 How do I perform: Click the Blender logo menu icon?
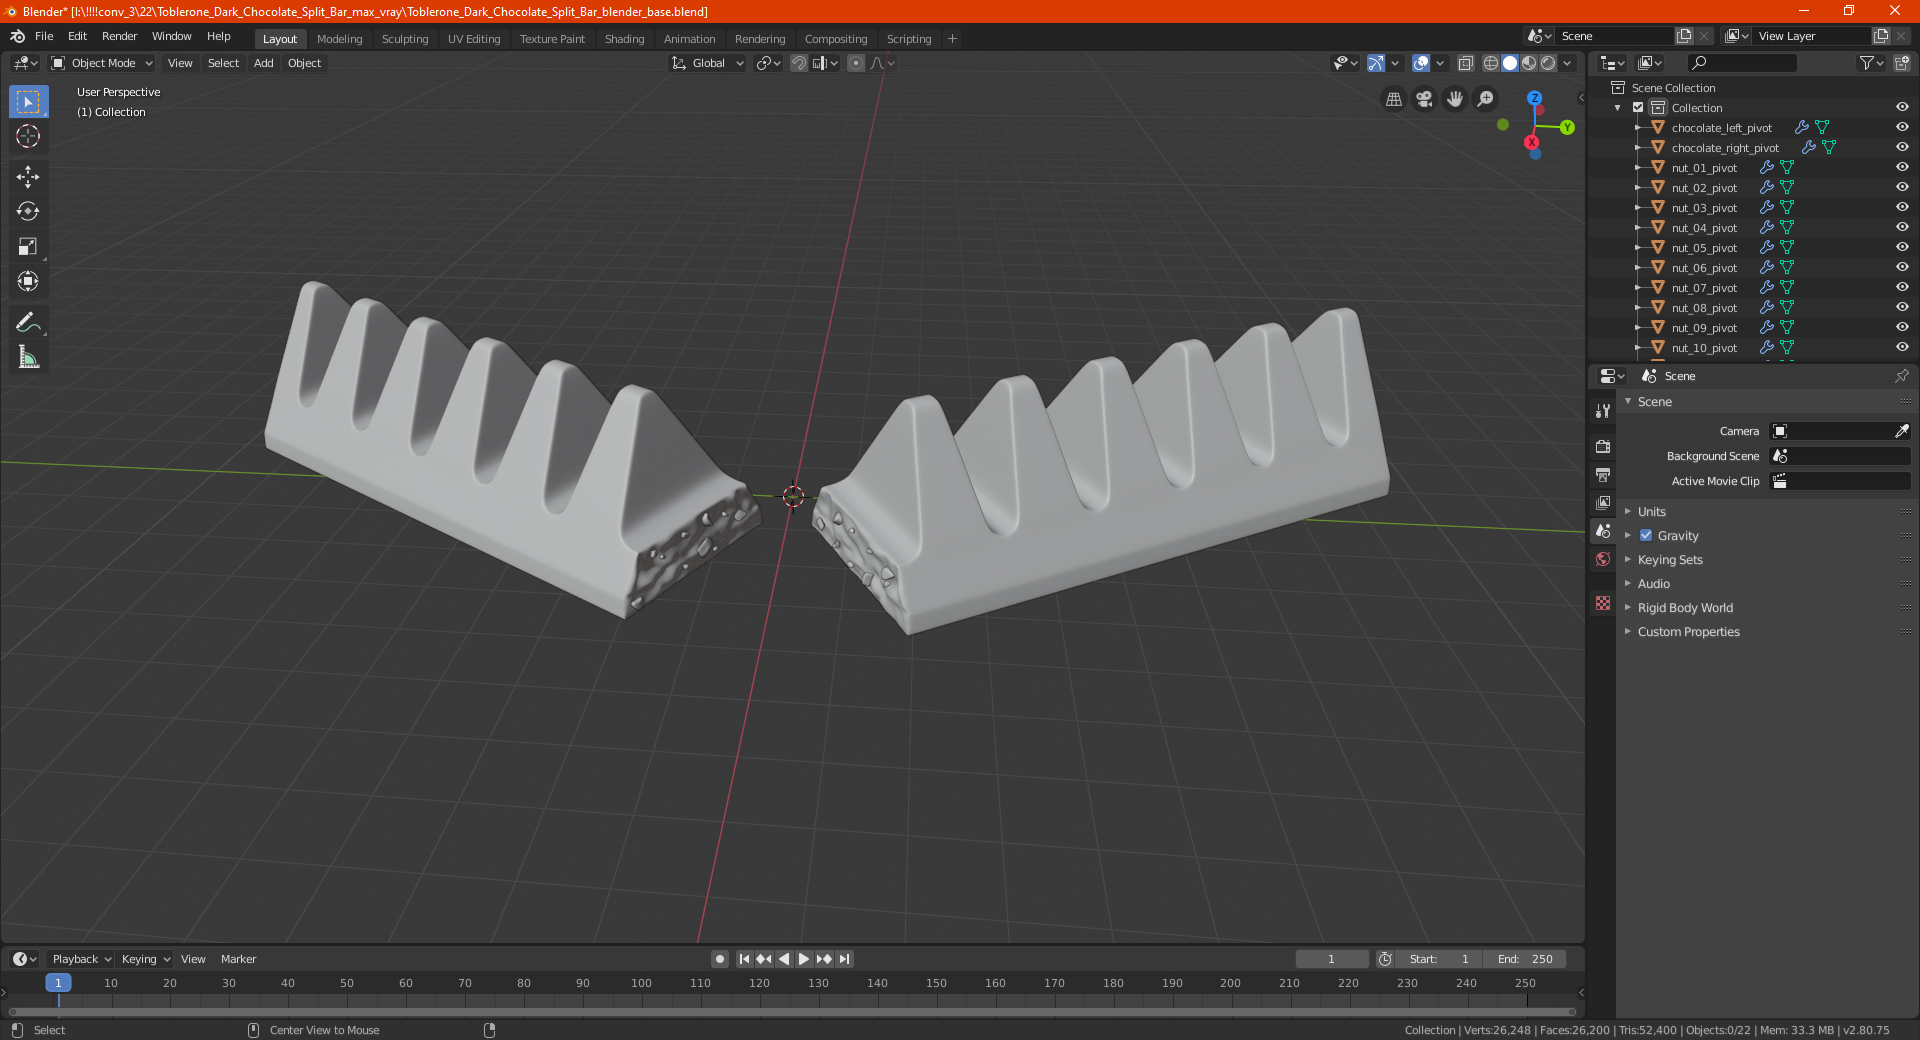tap(17, 36)
